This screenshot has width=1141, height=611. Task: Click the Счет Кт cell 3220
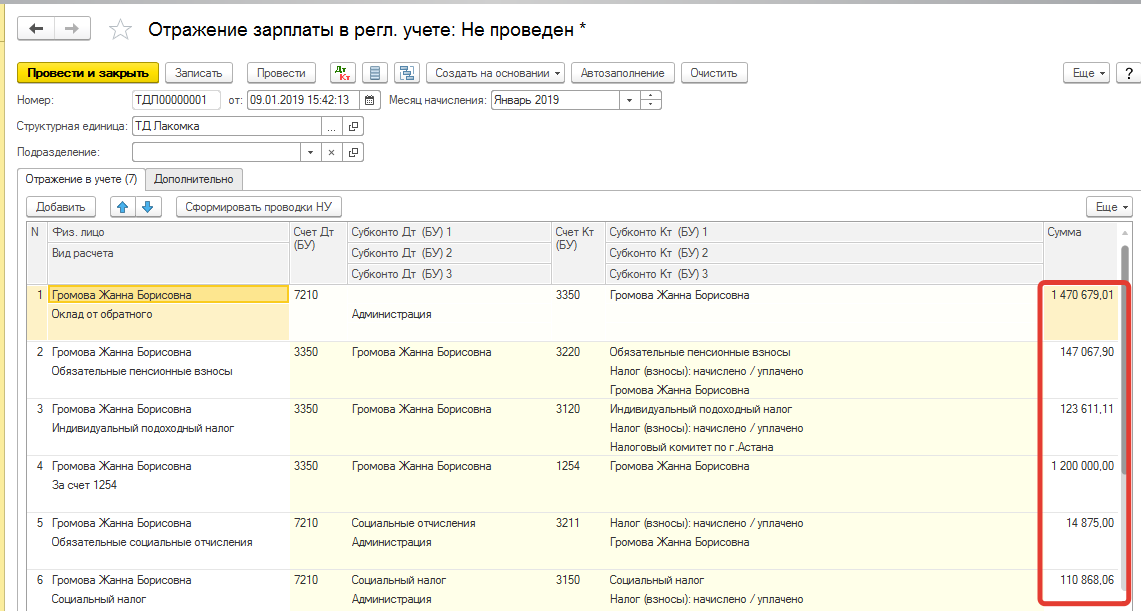pos(568,352)
